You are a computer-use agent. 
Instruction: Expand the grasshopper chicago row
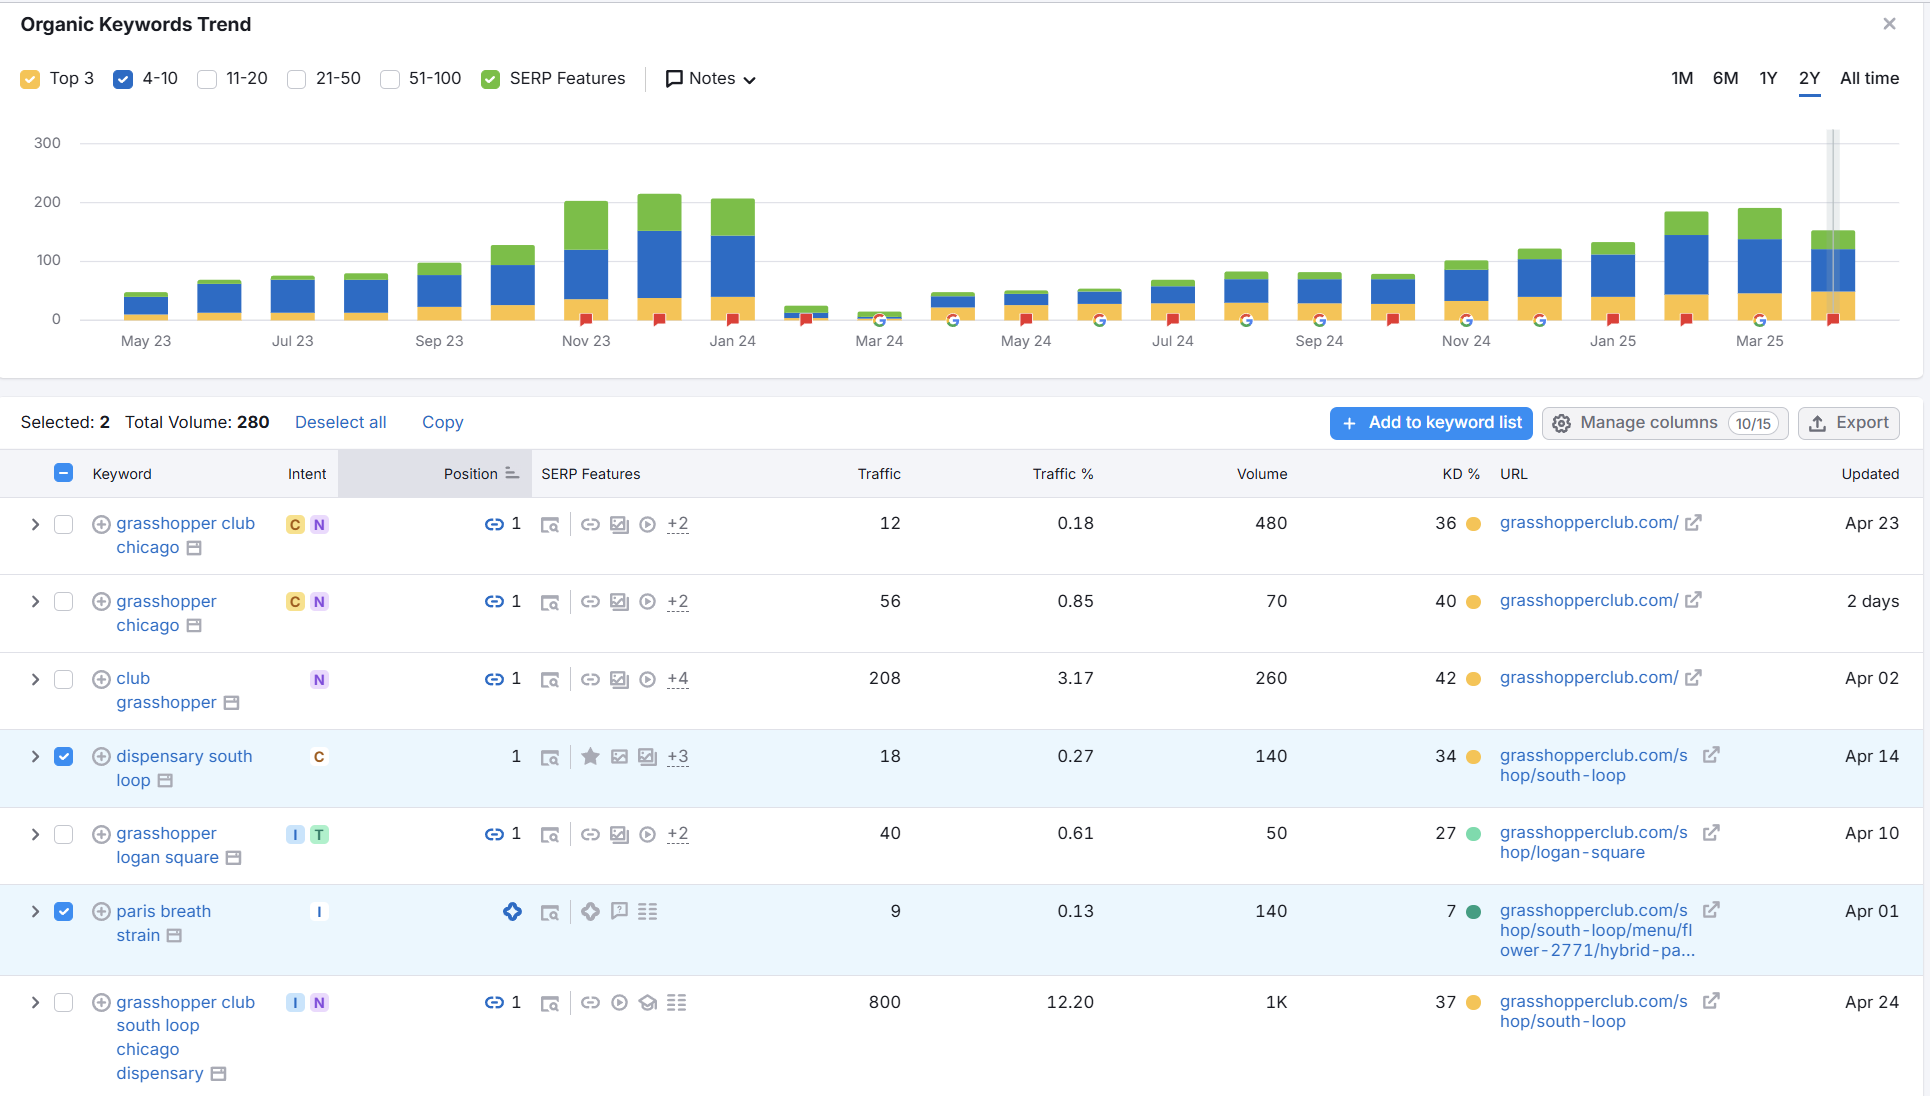point(35,602)
